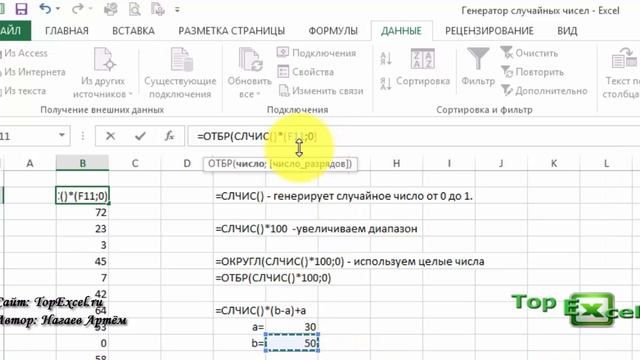Select column C header
The width and height of the screenshot is (640, 360).
(135, 163)
